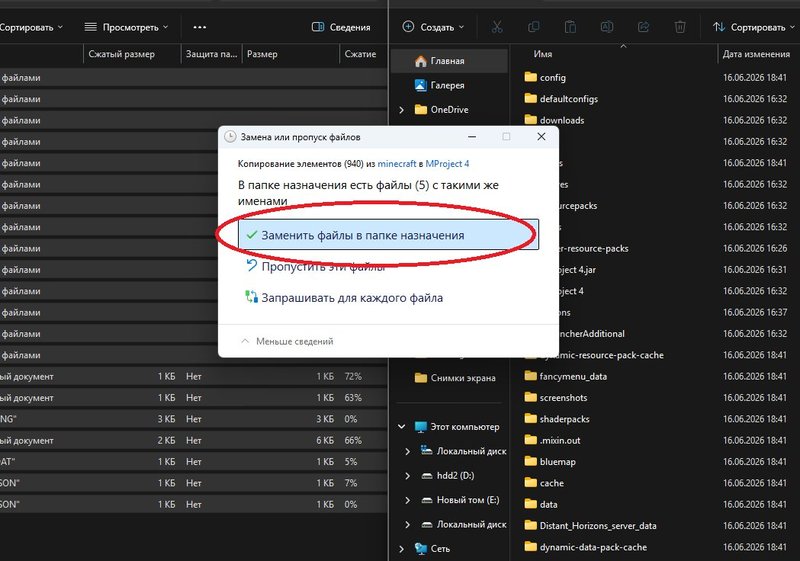Click the Сжатие column header

(361, 54)
